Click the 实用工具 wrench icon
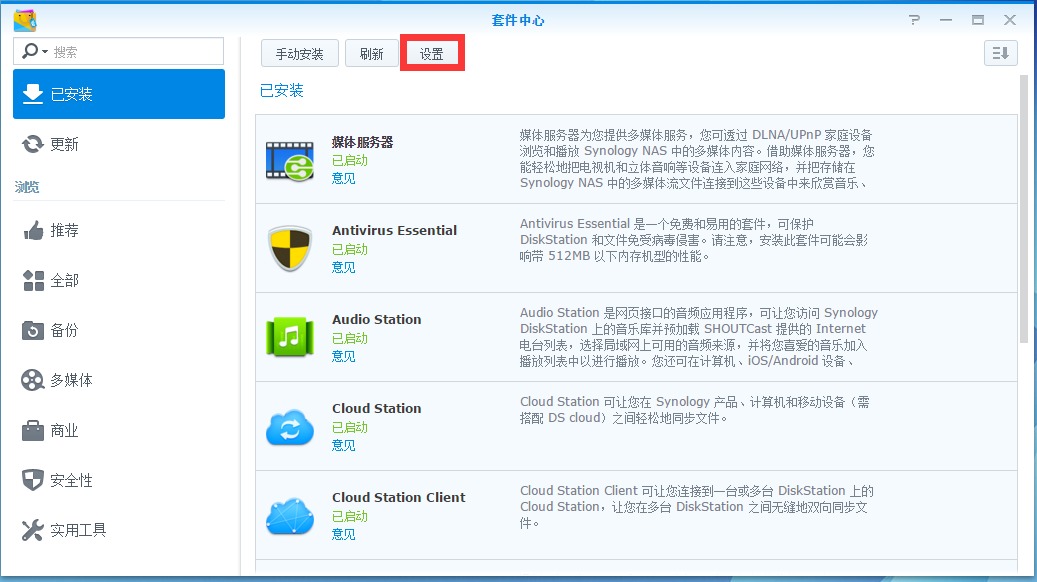The image size is (1037, 582). coord(32,530)
